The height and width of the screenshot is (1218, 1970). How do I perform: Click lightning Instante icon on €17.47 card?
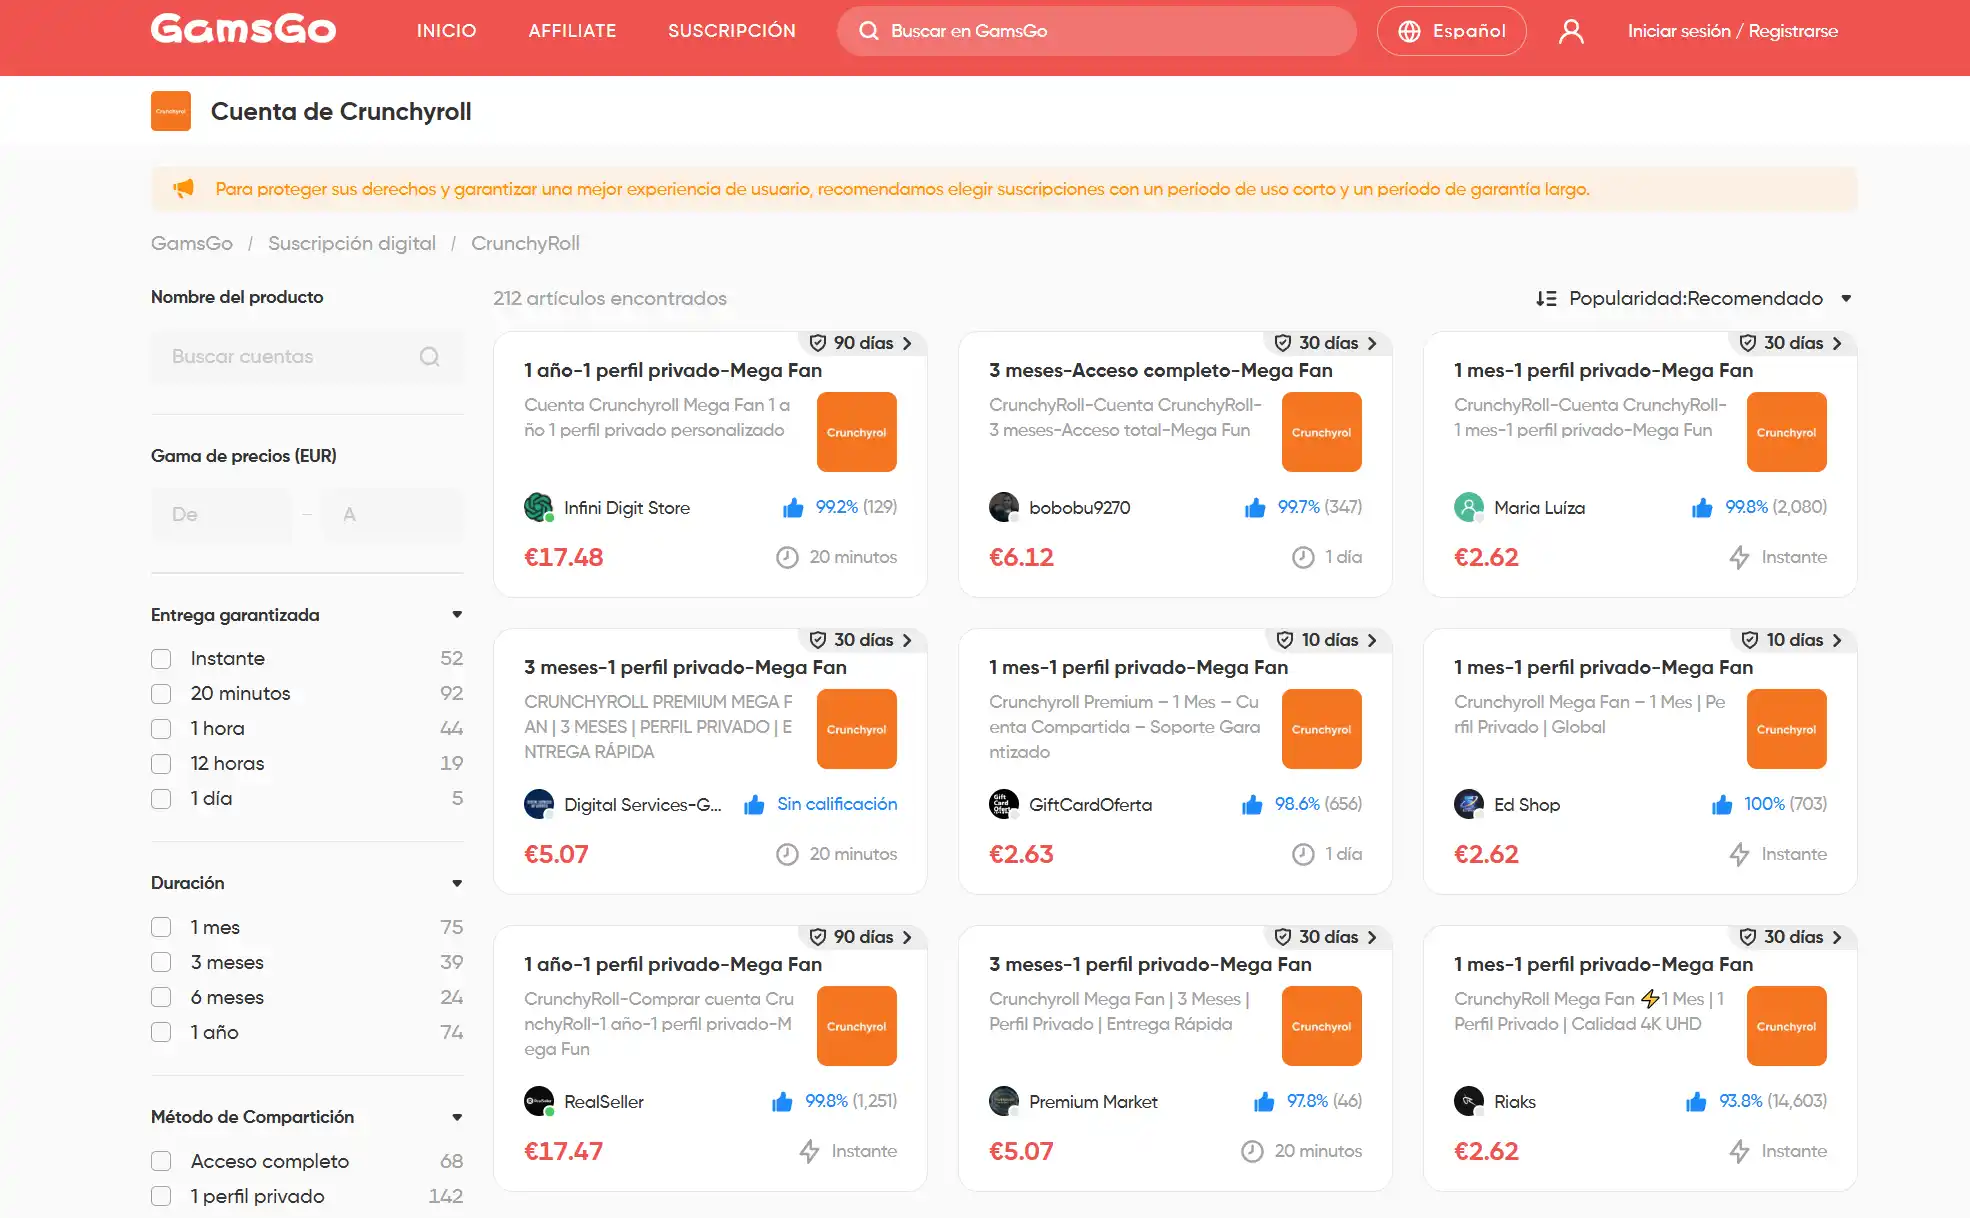pos(809,1151)
